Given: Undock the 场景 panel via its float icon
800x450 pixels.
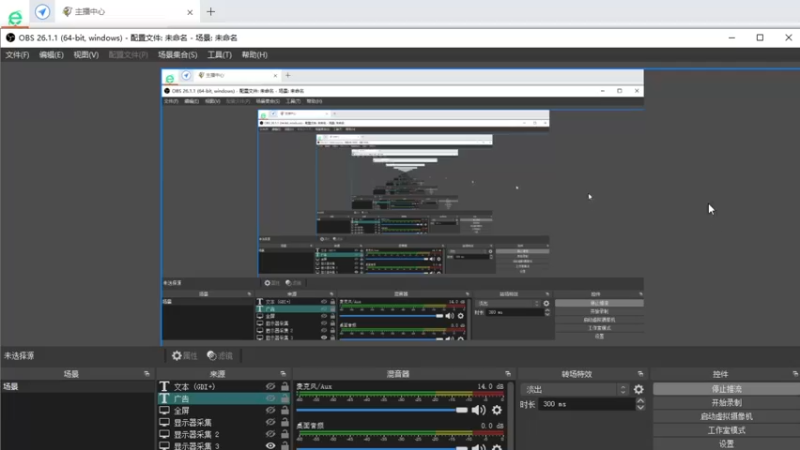Looking at the screenshot, I should (x=147, y=373).
